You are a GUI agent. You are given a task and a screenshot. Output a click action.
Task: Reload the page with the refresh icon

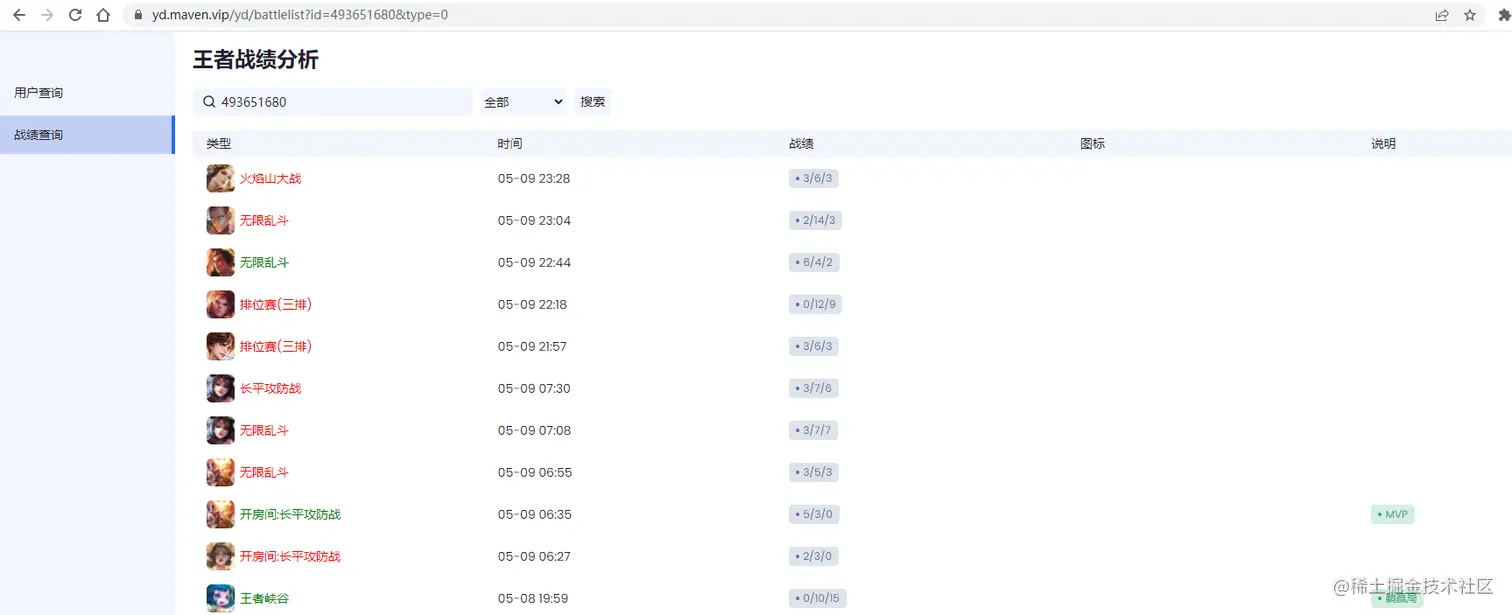pyautogui.click(x=75, y=15)
